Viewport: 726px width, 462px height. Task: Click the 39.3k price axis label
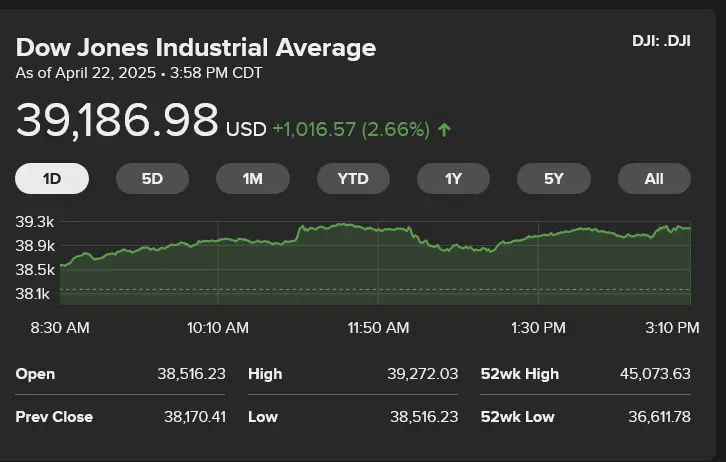point(35,221)
